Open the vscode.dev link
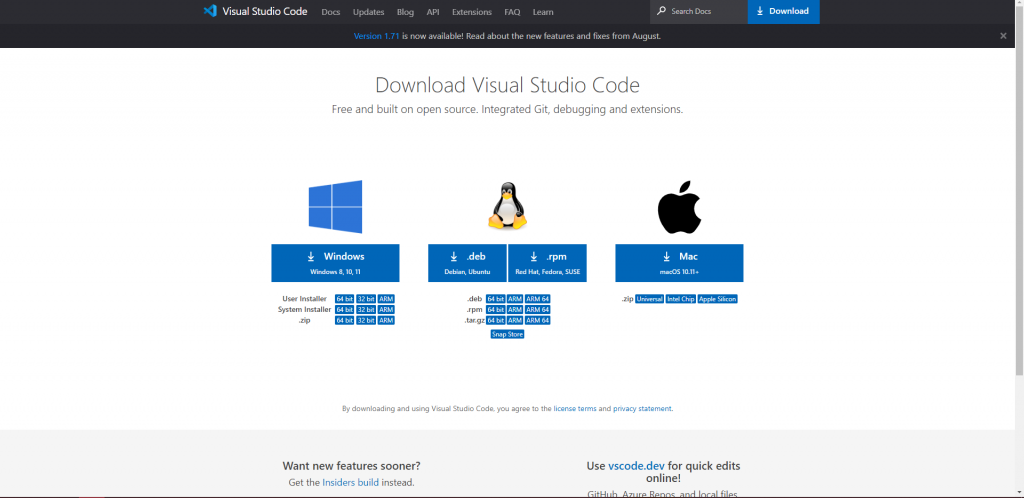This screenshot has width=1024, height=498. pos(637,466)
